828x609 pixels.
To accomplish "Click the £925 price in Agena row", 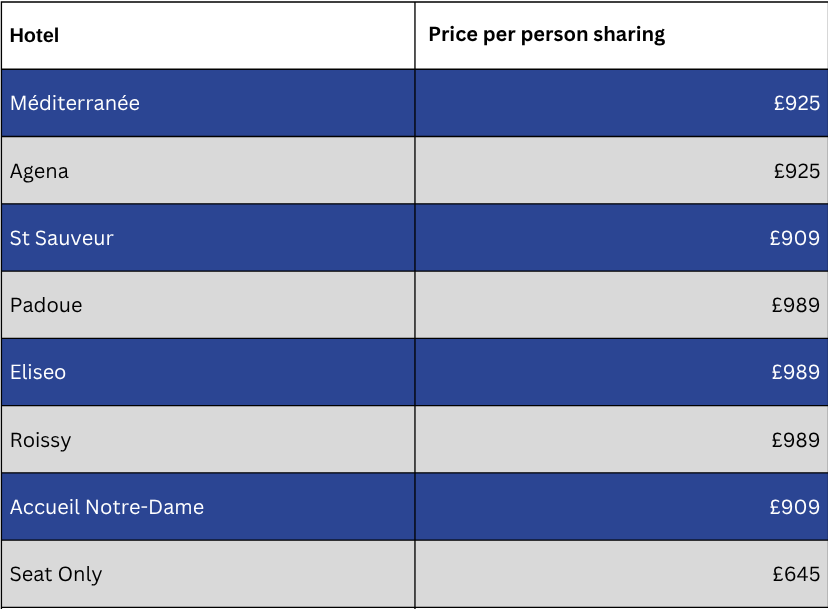I will pos(796,171).
